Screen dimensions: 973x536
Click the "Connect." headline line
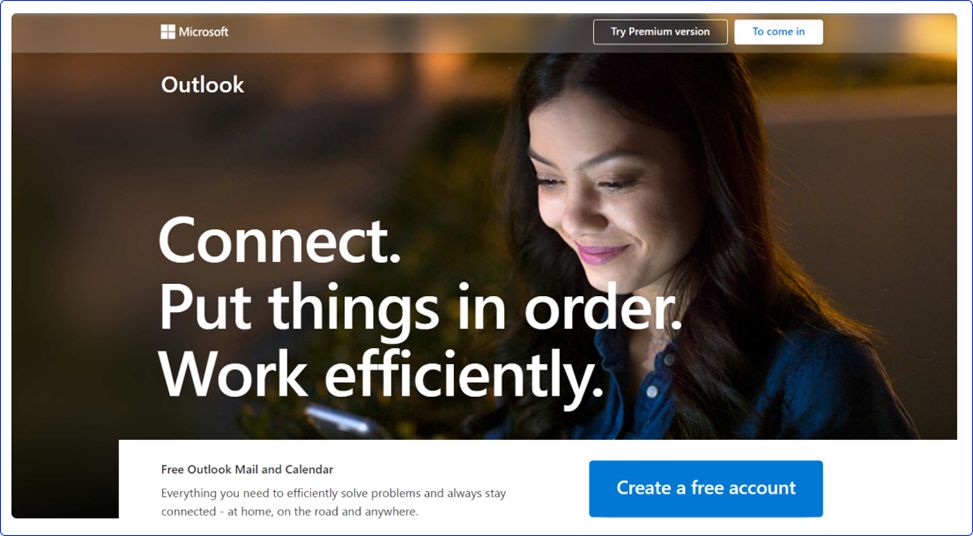coord(280,241)
